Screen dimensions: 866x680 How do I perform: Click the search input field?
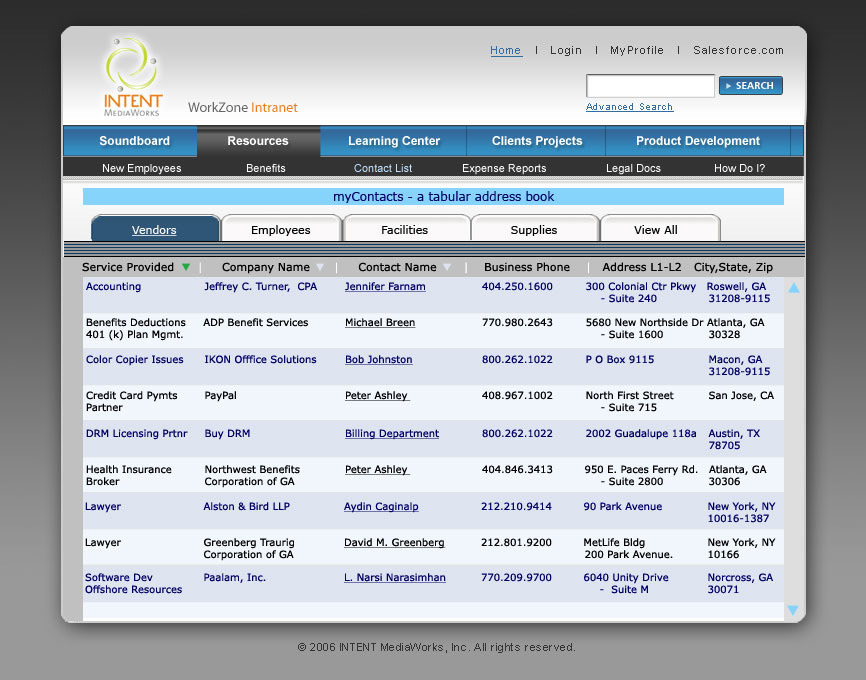(x=650, y=86)
